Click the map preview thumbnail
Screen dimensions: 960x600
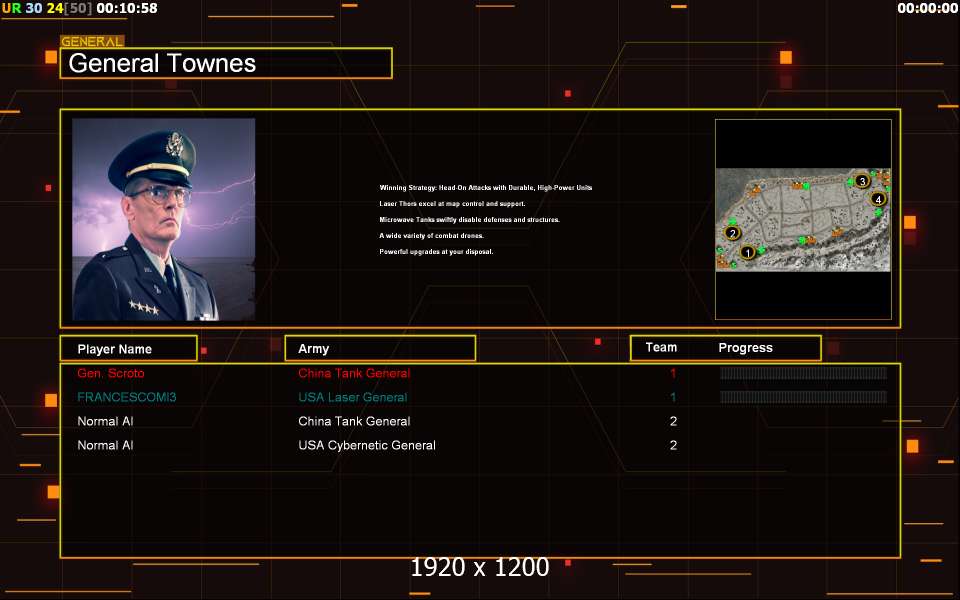[803, 219]
